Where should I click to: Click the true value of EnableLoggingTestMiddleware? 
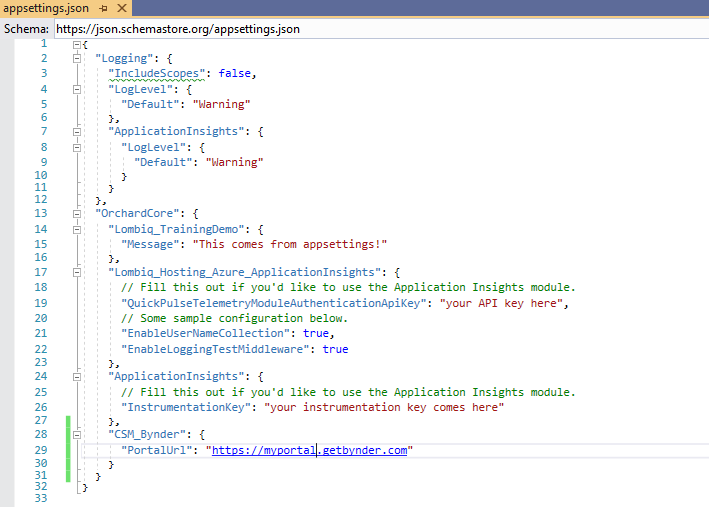pyautogui.click(x=335, y=349)
